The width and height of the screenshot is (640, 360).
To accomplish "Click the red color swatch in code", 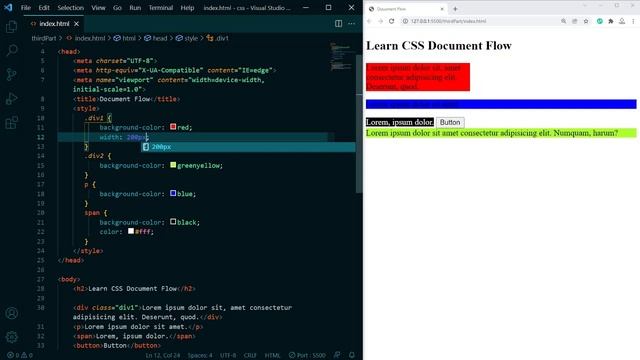I will click(x=173, y=127).
